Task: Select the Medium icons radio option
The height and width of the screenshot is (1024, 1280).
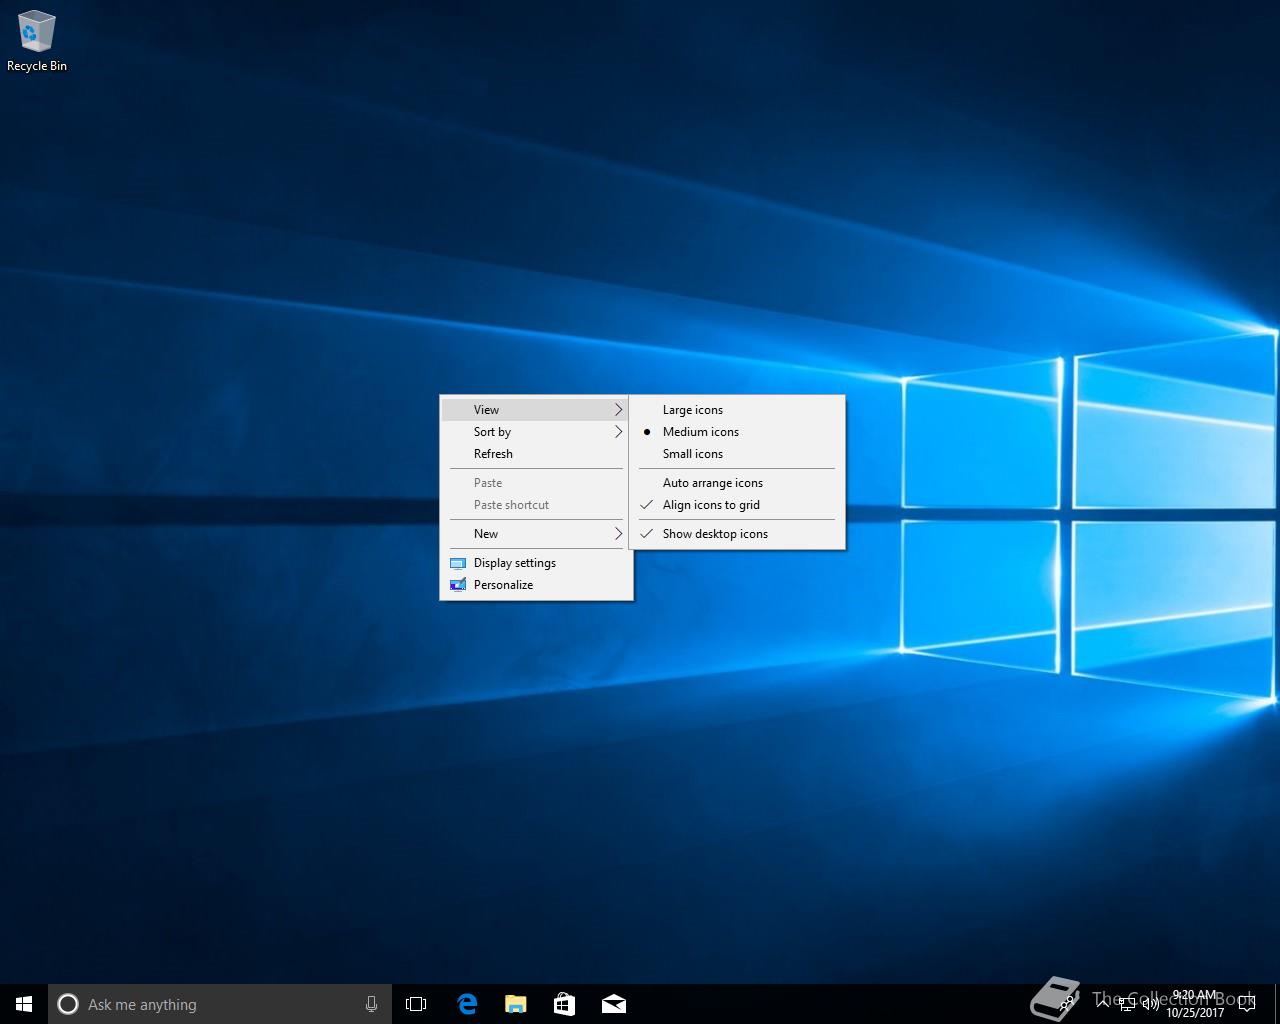Action: point(700,432)
